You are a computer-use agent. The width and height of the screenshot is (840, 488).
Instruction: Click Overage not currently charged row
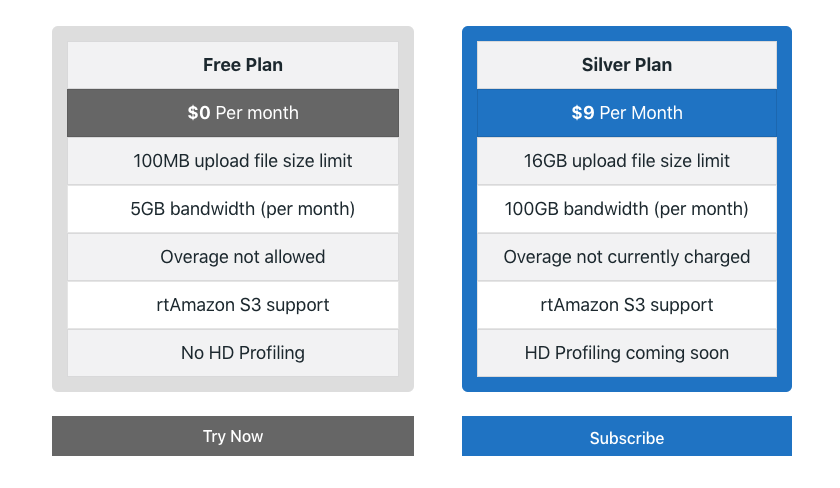tap(626, 257)
